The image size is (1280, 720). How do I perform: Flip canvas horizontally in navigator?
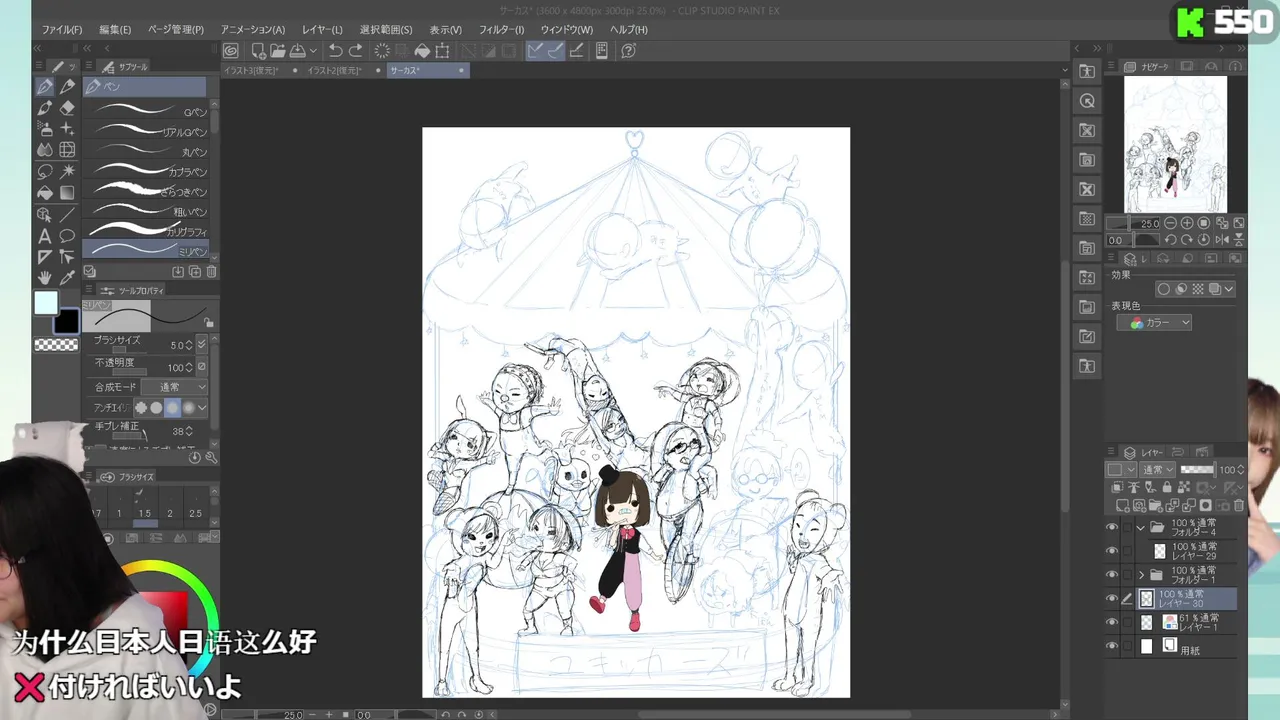click(x=1222, y=240)
